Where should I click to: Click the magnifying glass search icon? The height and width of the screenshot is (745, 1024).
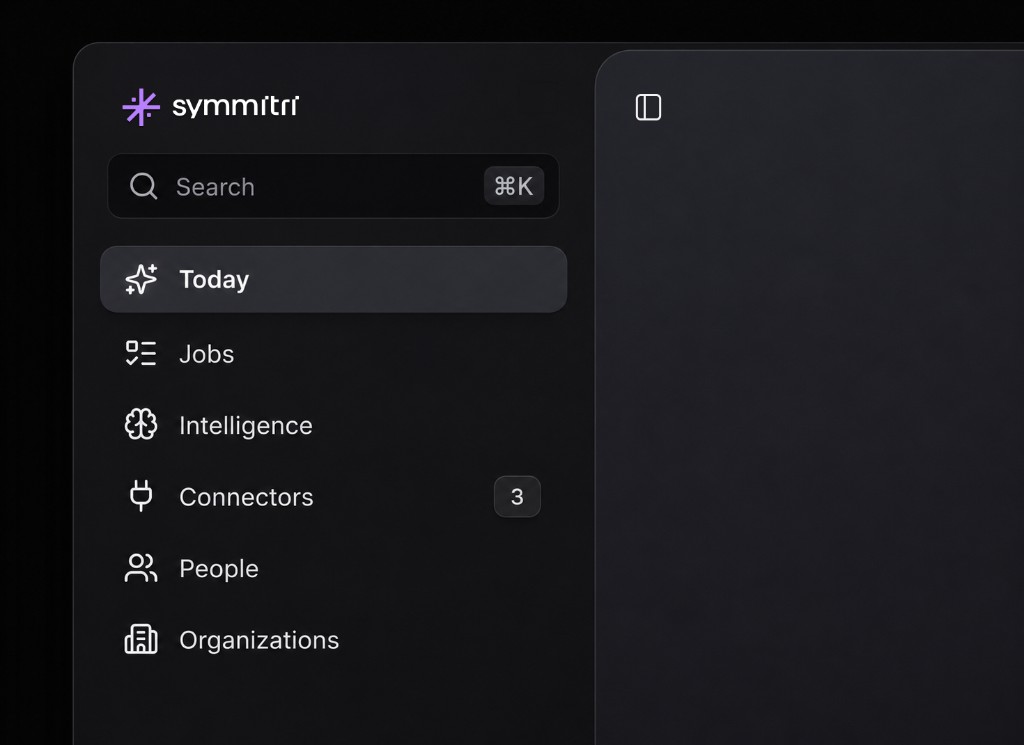click(x=144, y=186)
